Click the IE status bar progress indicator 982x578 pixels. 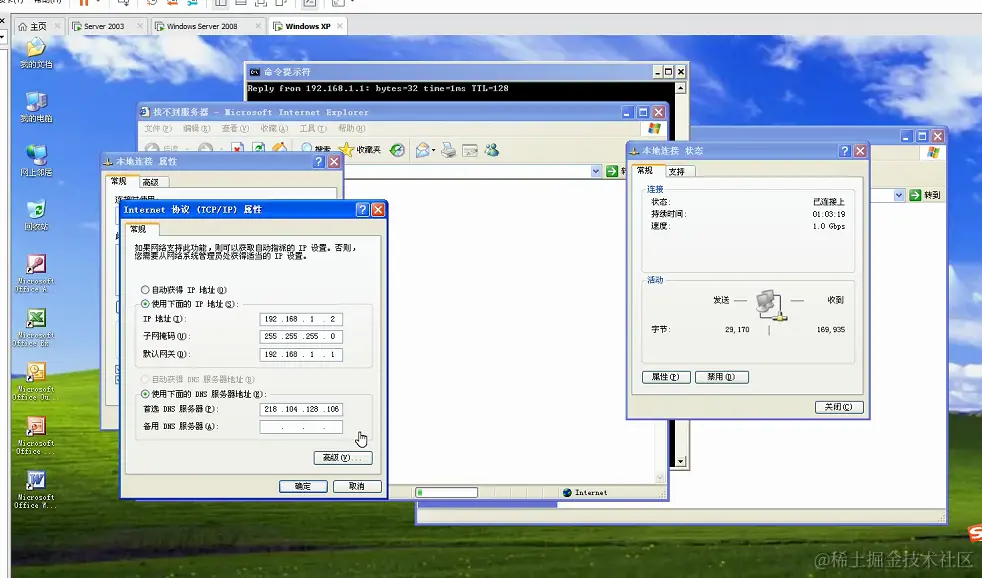tap(447, 493)
